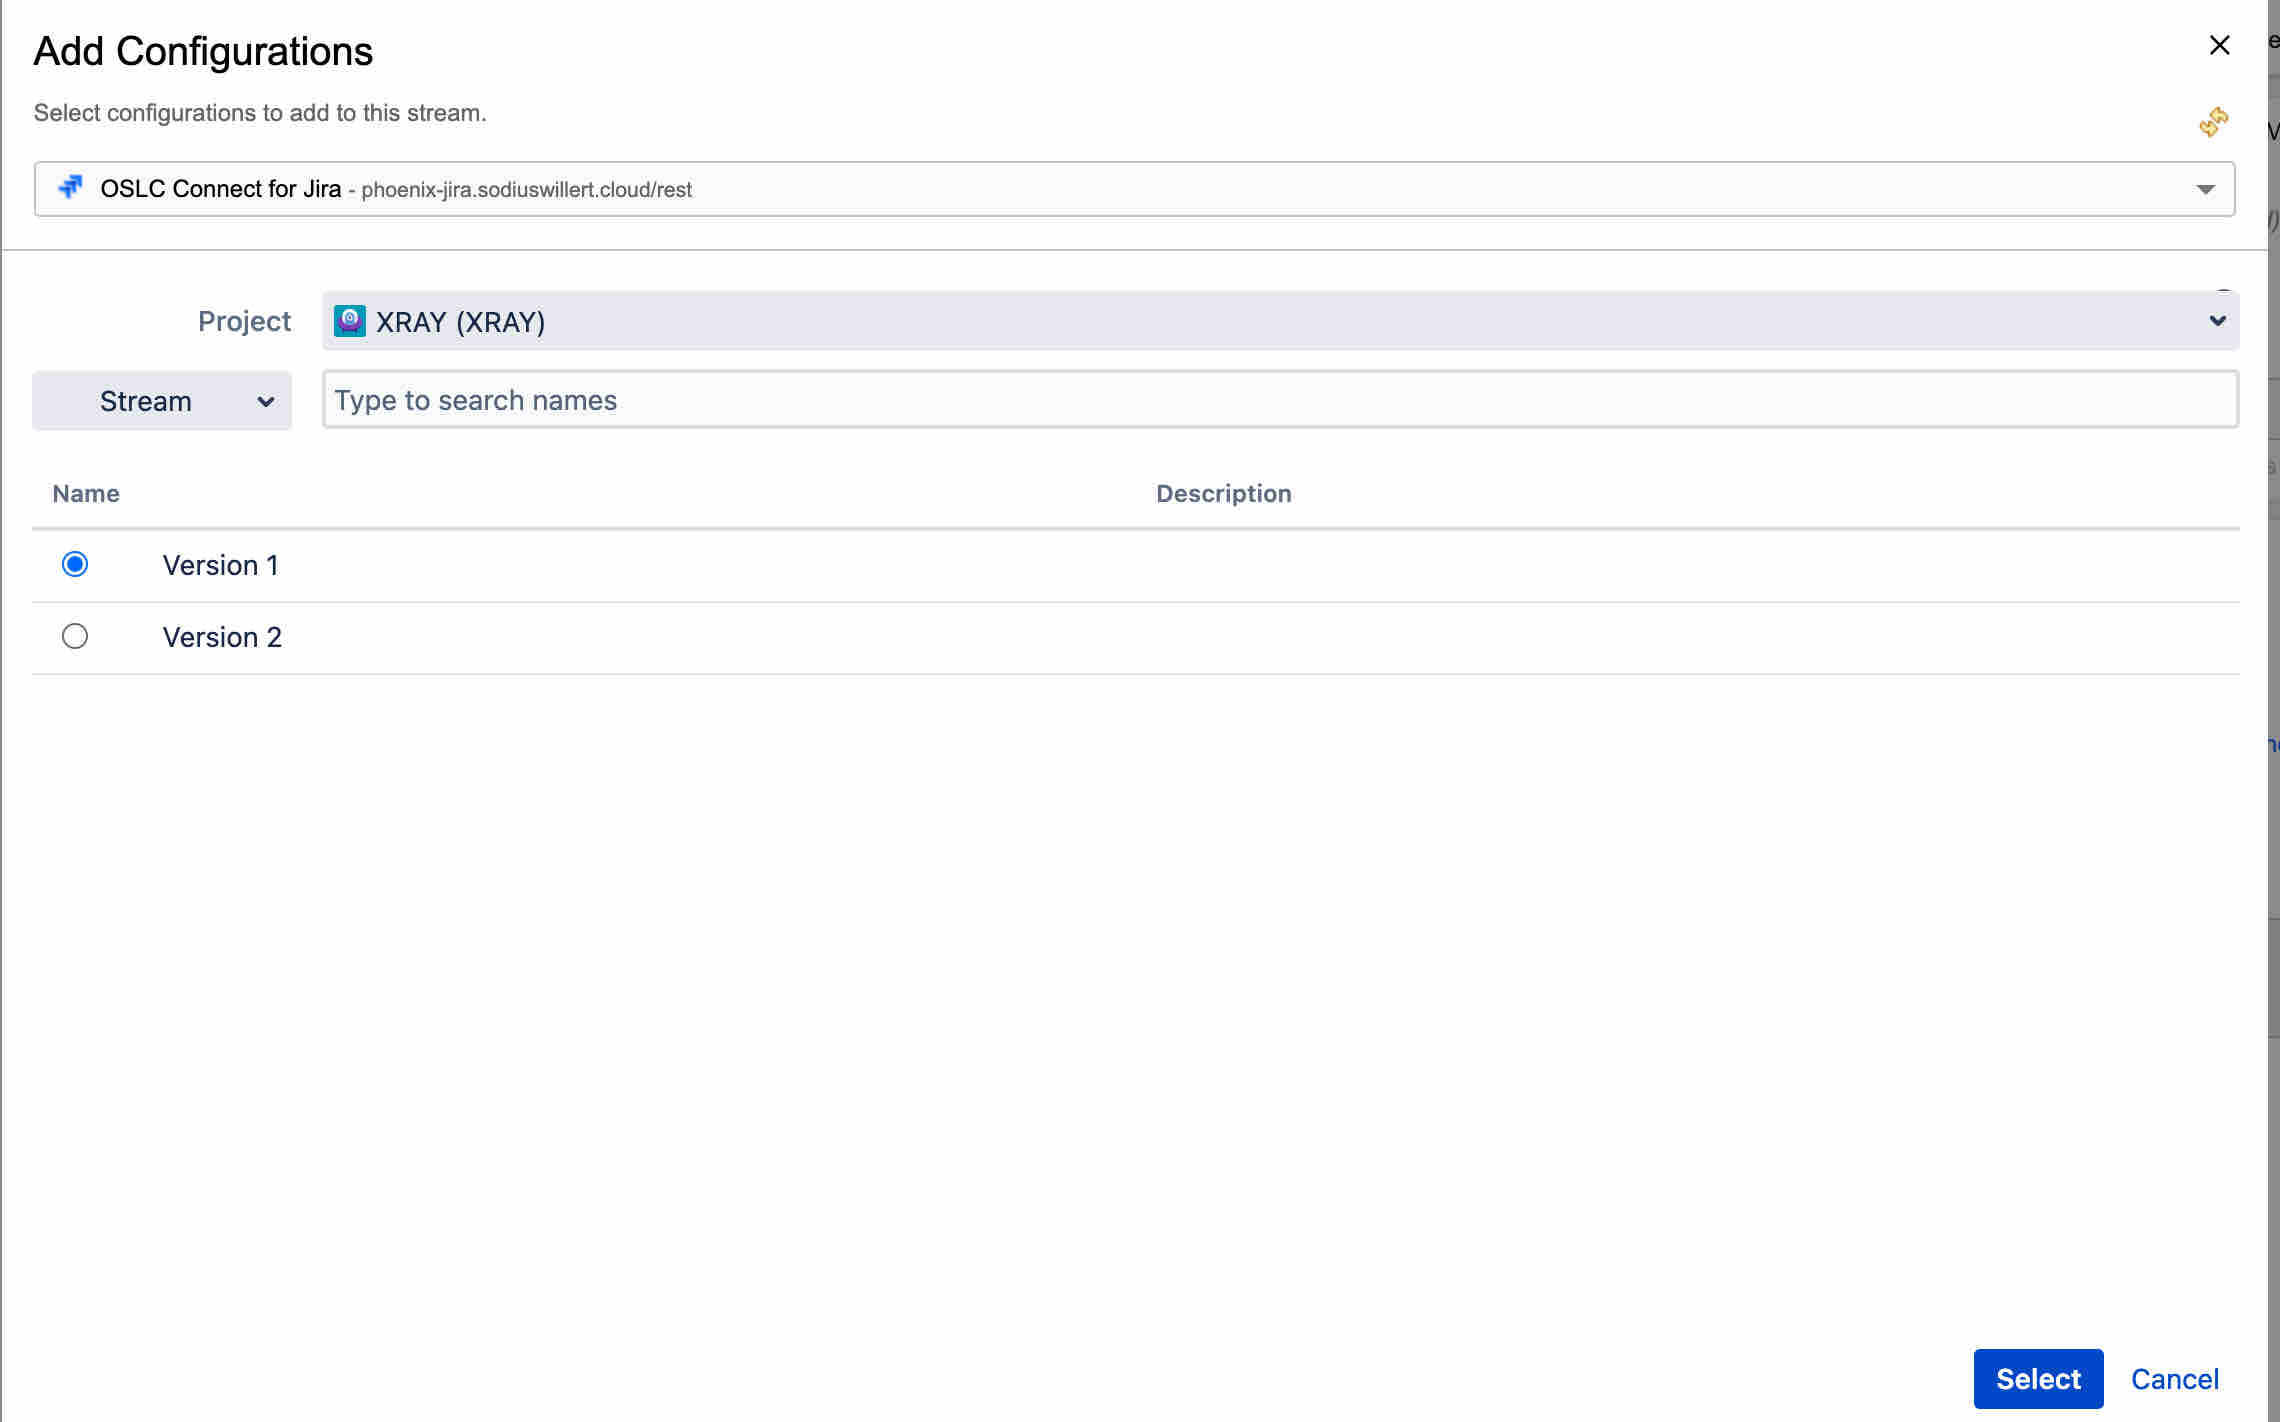This screenshot has height=1422, width=2280.
Task: Focus the search names input field
Action: click(1279, 400)
